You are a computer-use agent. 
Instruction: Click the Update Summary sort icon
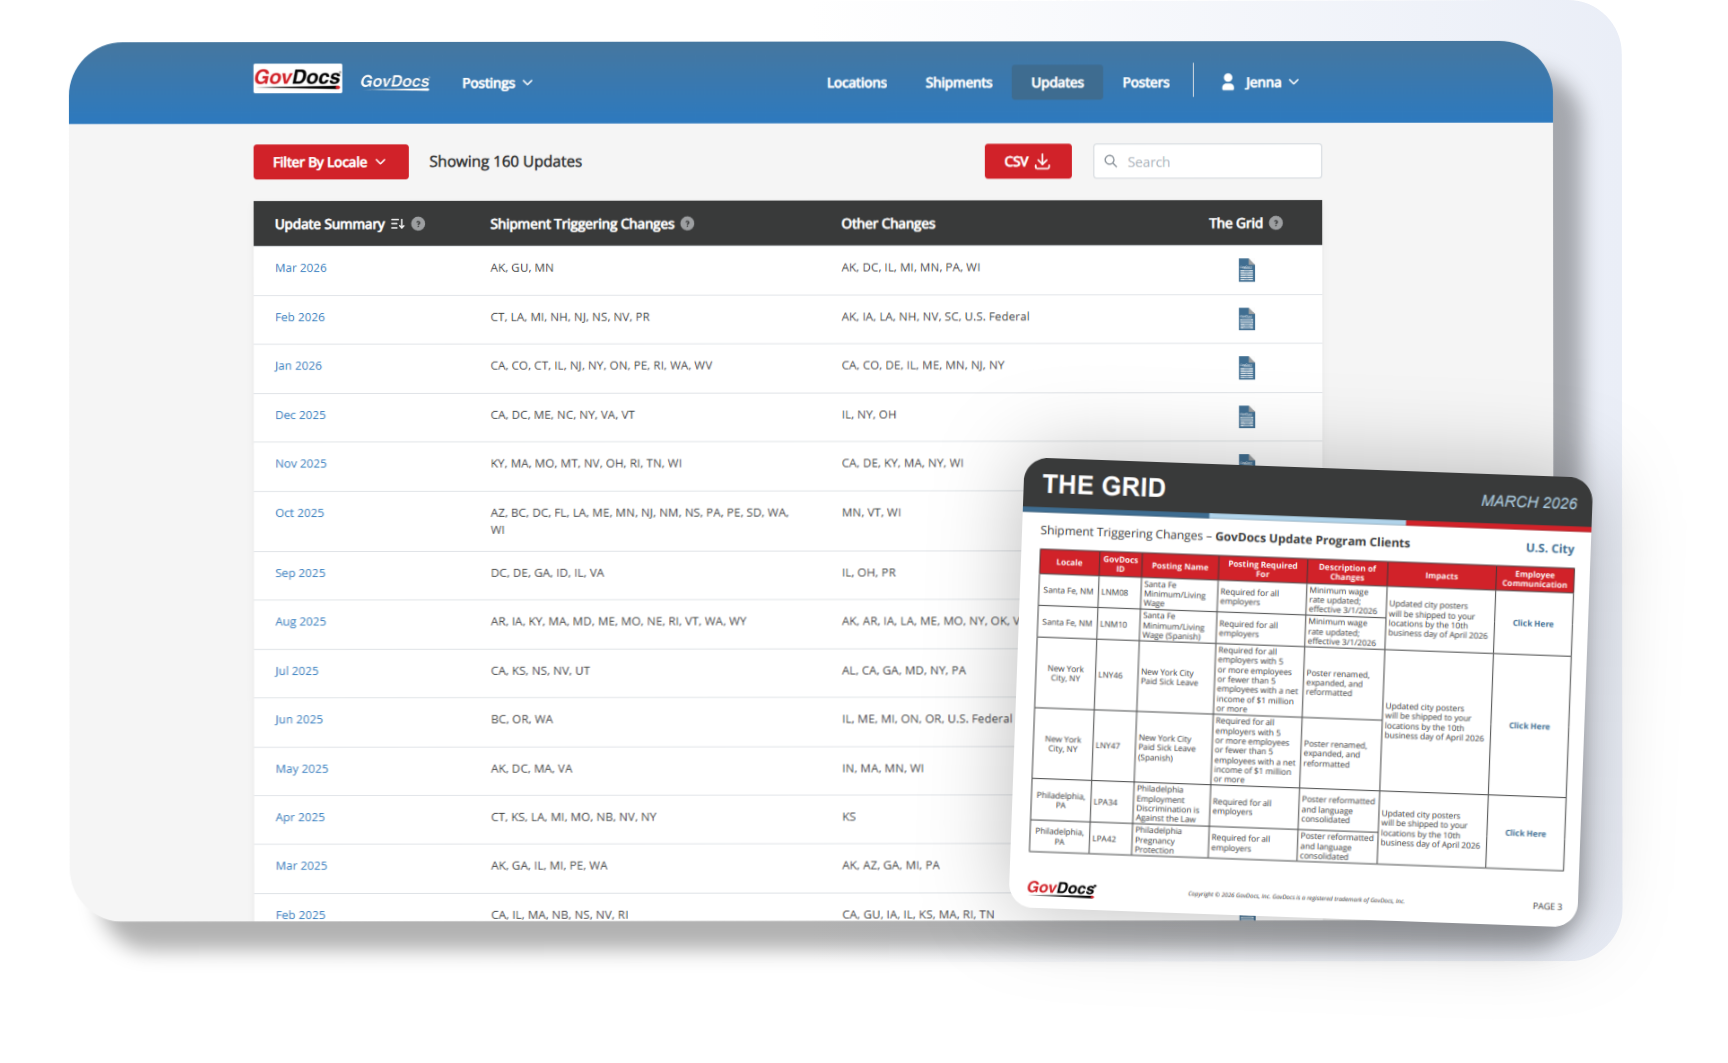[397, 224]
